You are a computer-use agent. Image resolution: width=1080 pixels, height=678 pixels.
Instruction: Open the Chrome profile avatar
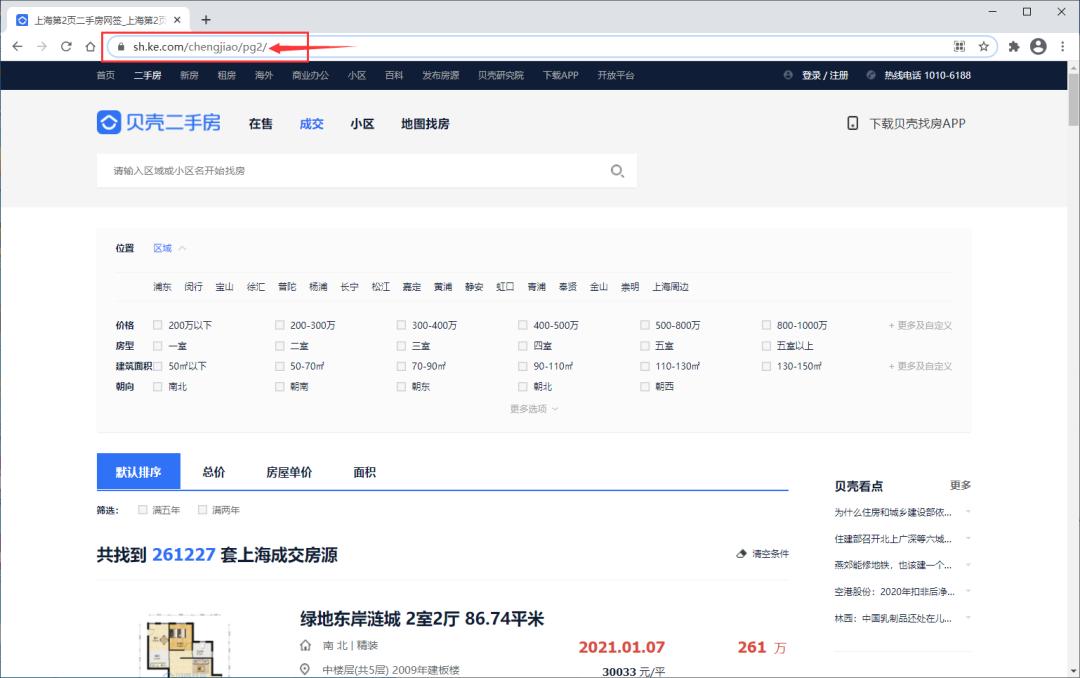(1038, 46)
